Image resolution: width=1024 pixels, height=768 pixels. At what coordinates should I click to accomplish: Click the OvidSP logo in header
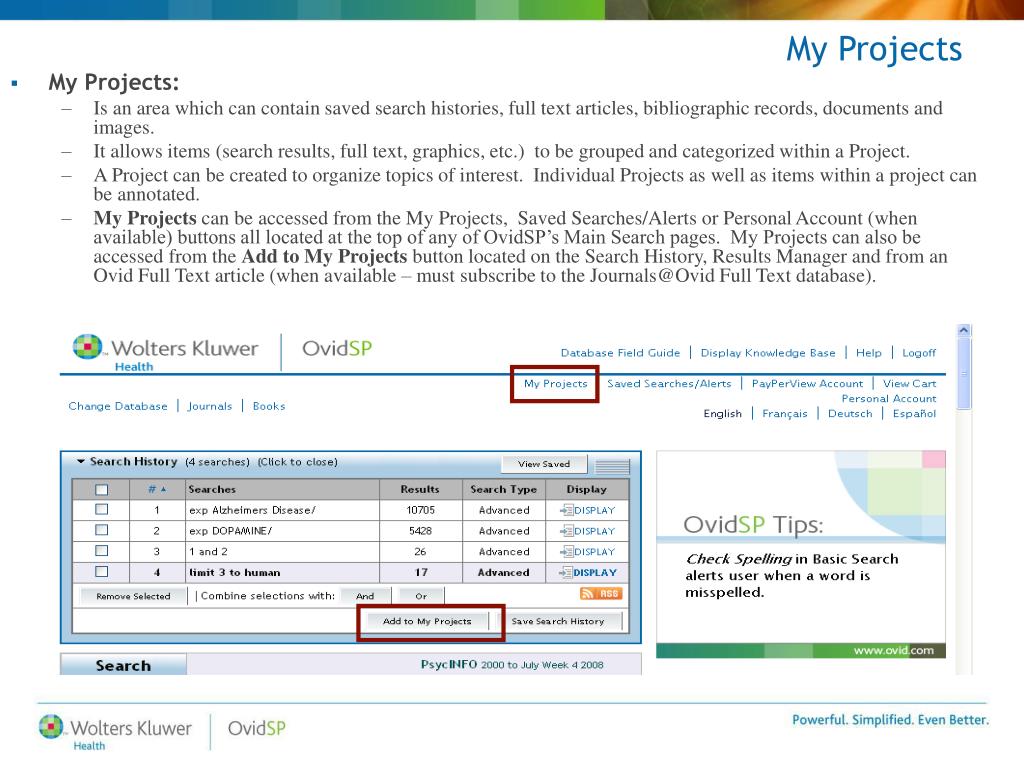337,348
